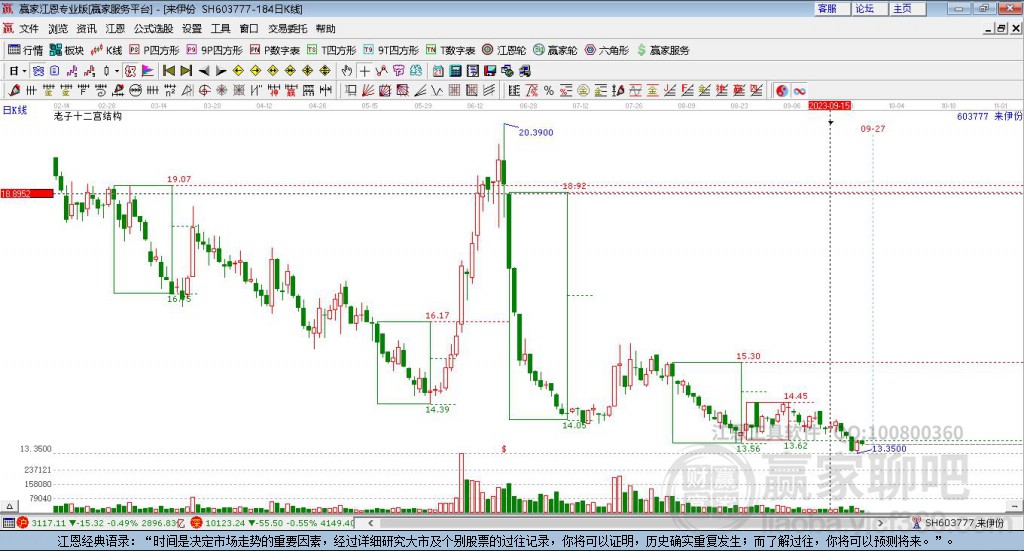The height and width of the screenshot is (551, 1024).
Task: Switch to the K线 chart view
Action: pos(106,50)
